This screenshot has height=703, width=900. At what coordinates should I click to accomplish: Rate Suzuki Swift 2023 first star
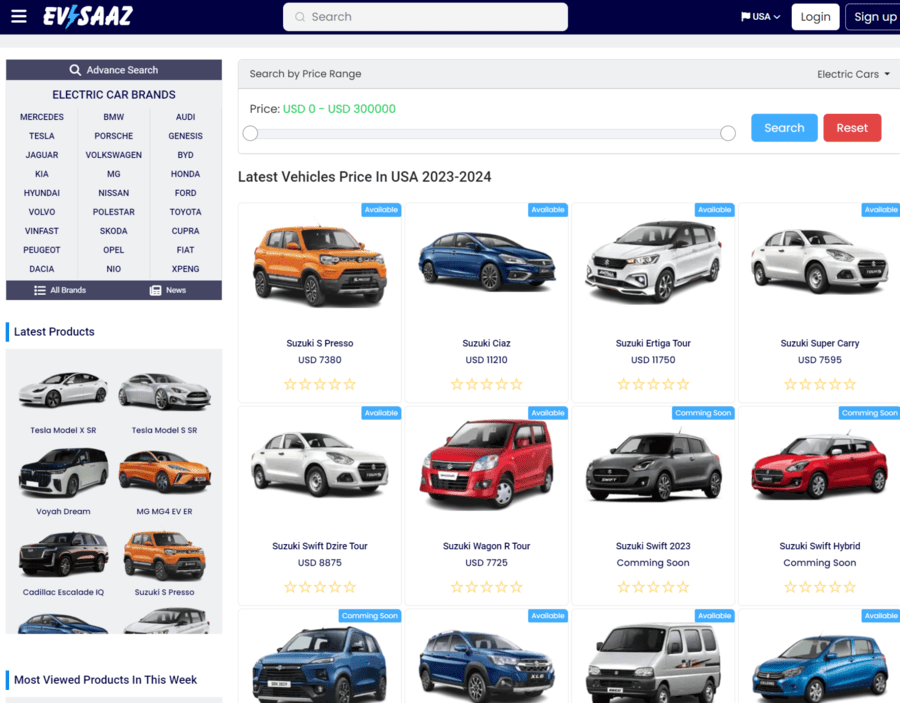tap(623, 587)
